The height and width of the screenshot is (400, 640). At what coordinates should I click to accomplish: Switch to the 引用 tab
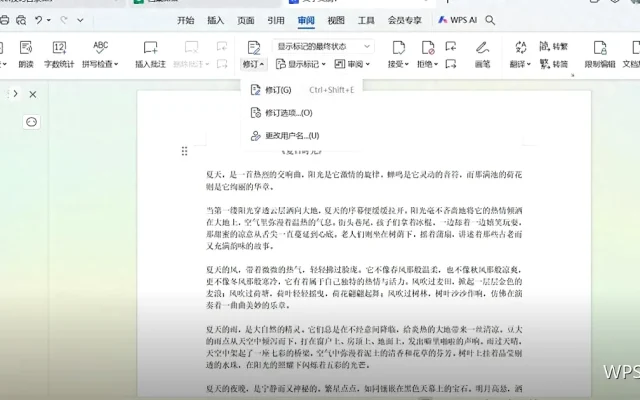(x=276, y=20)
